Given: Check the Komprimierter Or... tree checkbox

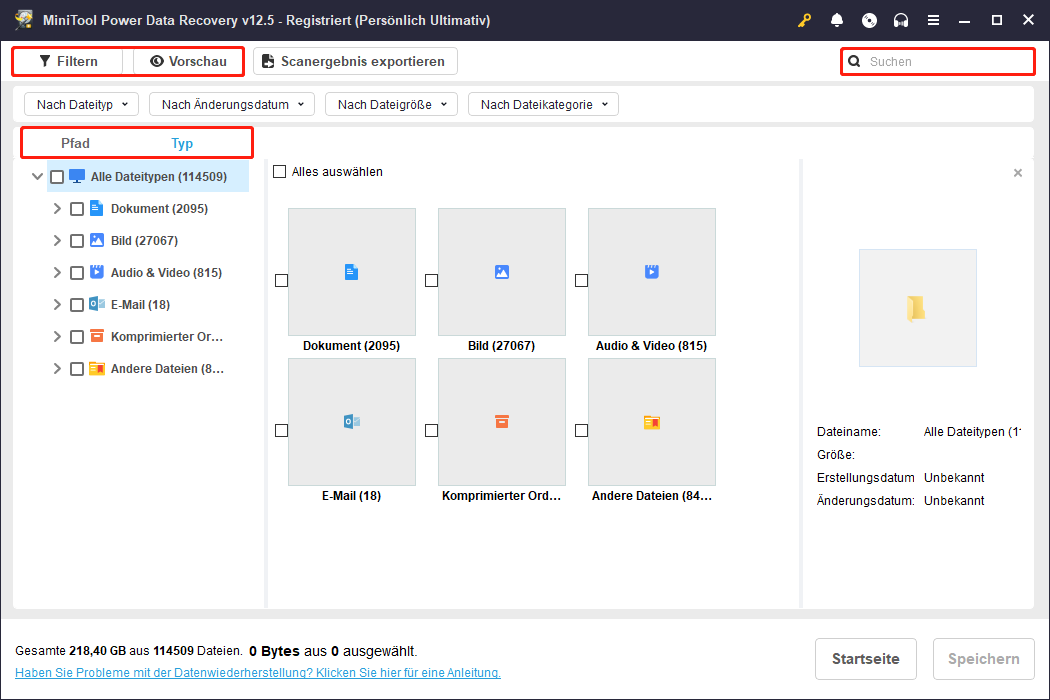Looking at the screenshot, I should coord(77,336).
